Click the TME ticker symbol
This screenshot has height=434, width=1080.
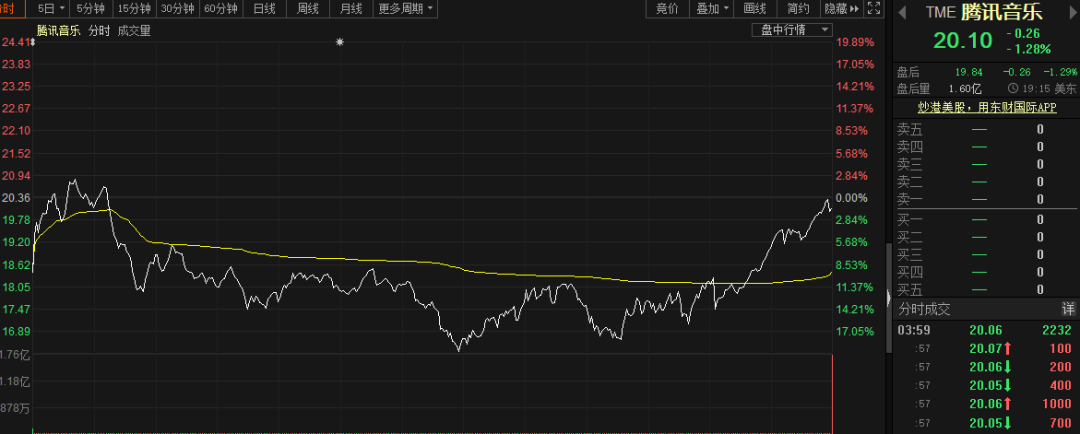(939, 12)
